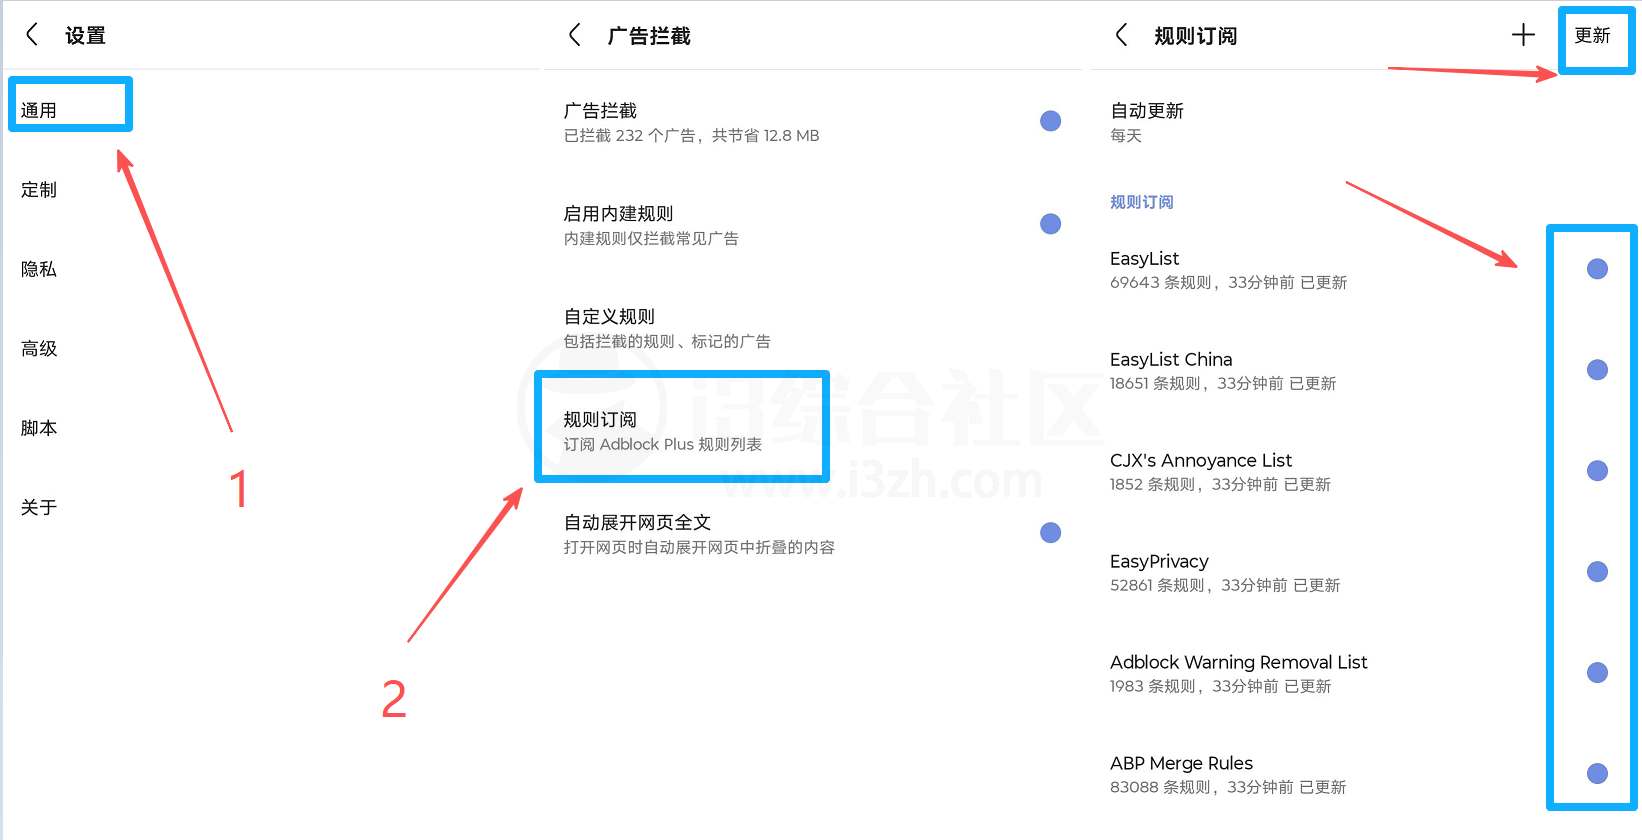
Task: Select 高级 in settings list
Action: (40, 349)
